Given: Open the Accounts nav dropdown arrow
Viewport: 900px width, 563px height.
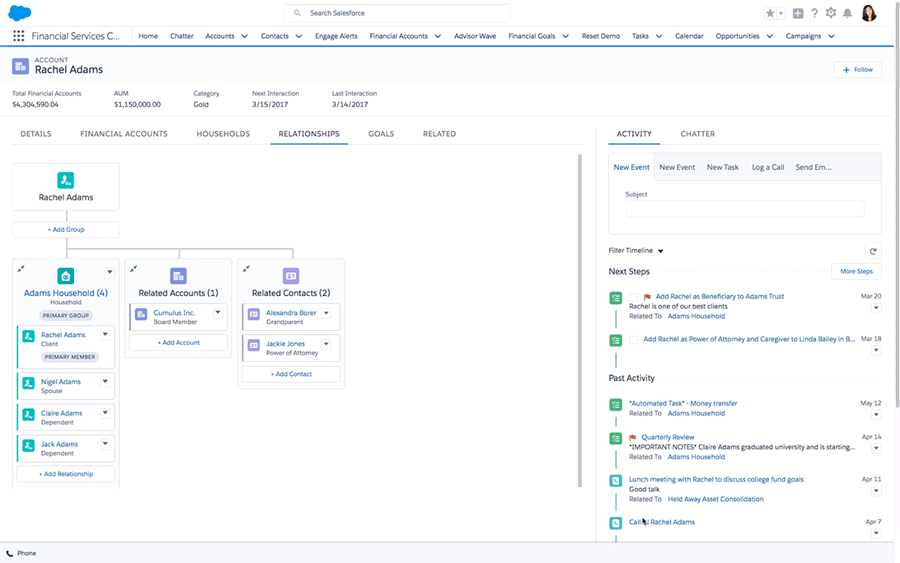Looking at the screenshot, I should point(244,36).
